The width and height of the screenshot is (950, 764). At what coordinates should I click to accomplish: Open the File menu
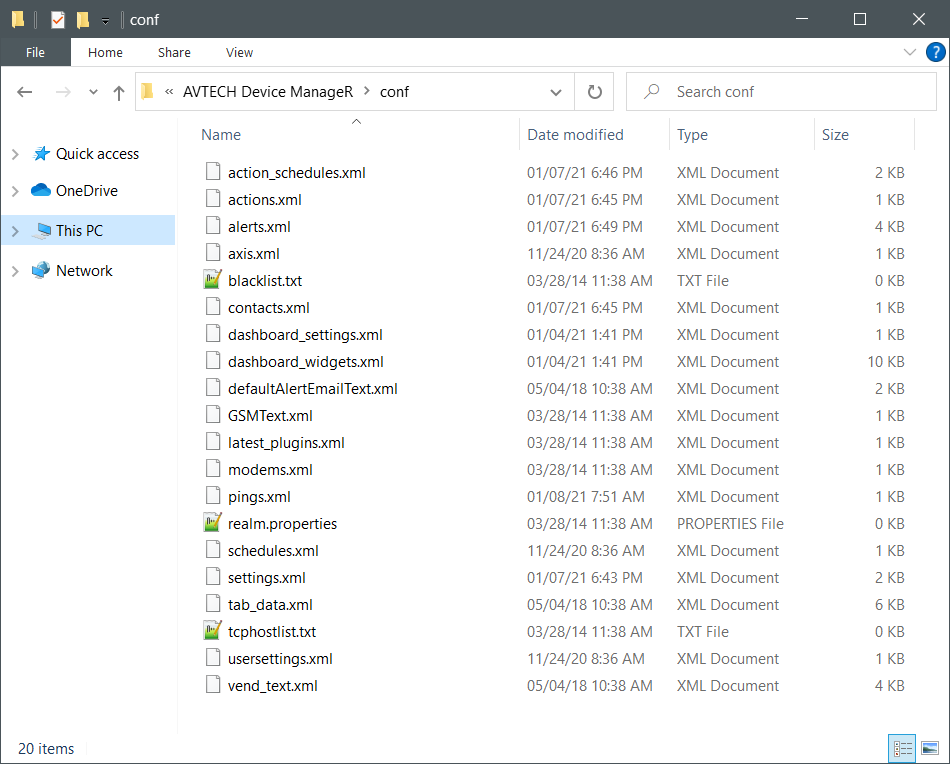click(x=35, y=52)
